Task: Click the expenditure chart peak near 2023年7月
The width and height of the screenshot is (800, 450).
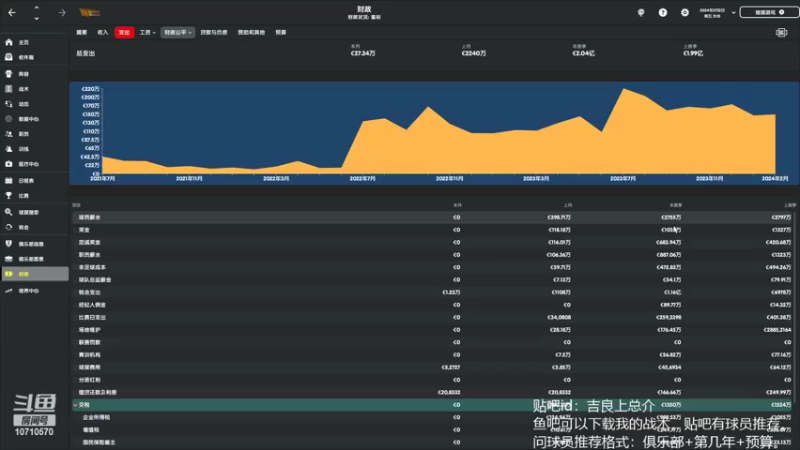Action: [623, 90]
